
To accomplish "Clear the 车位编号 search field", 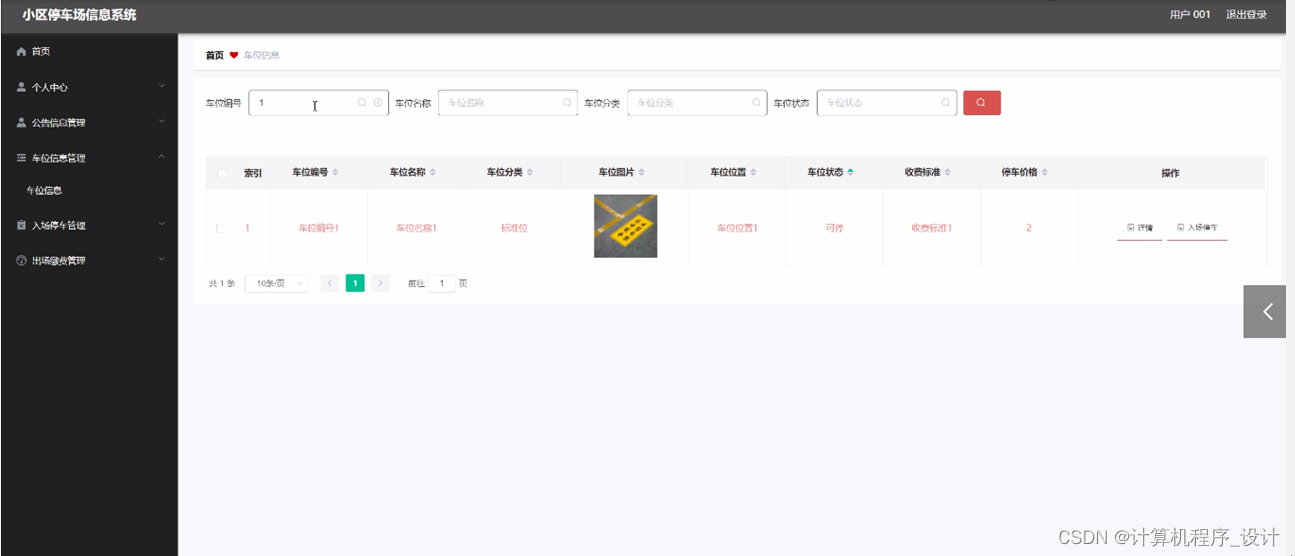I will tap(378, 103).
